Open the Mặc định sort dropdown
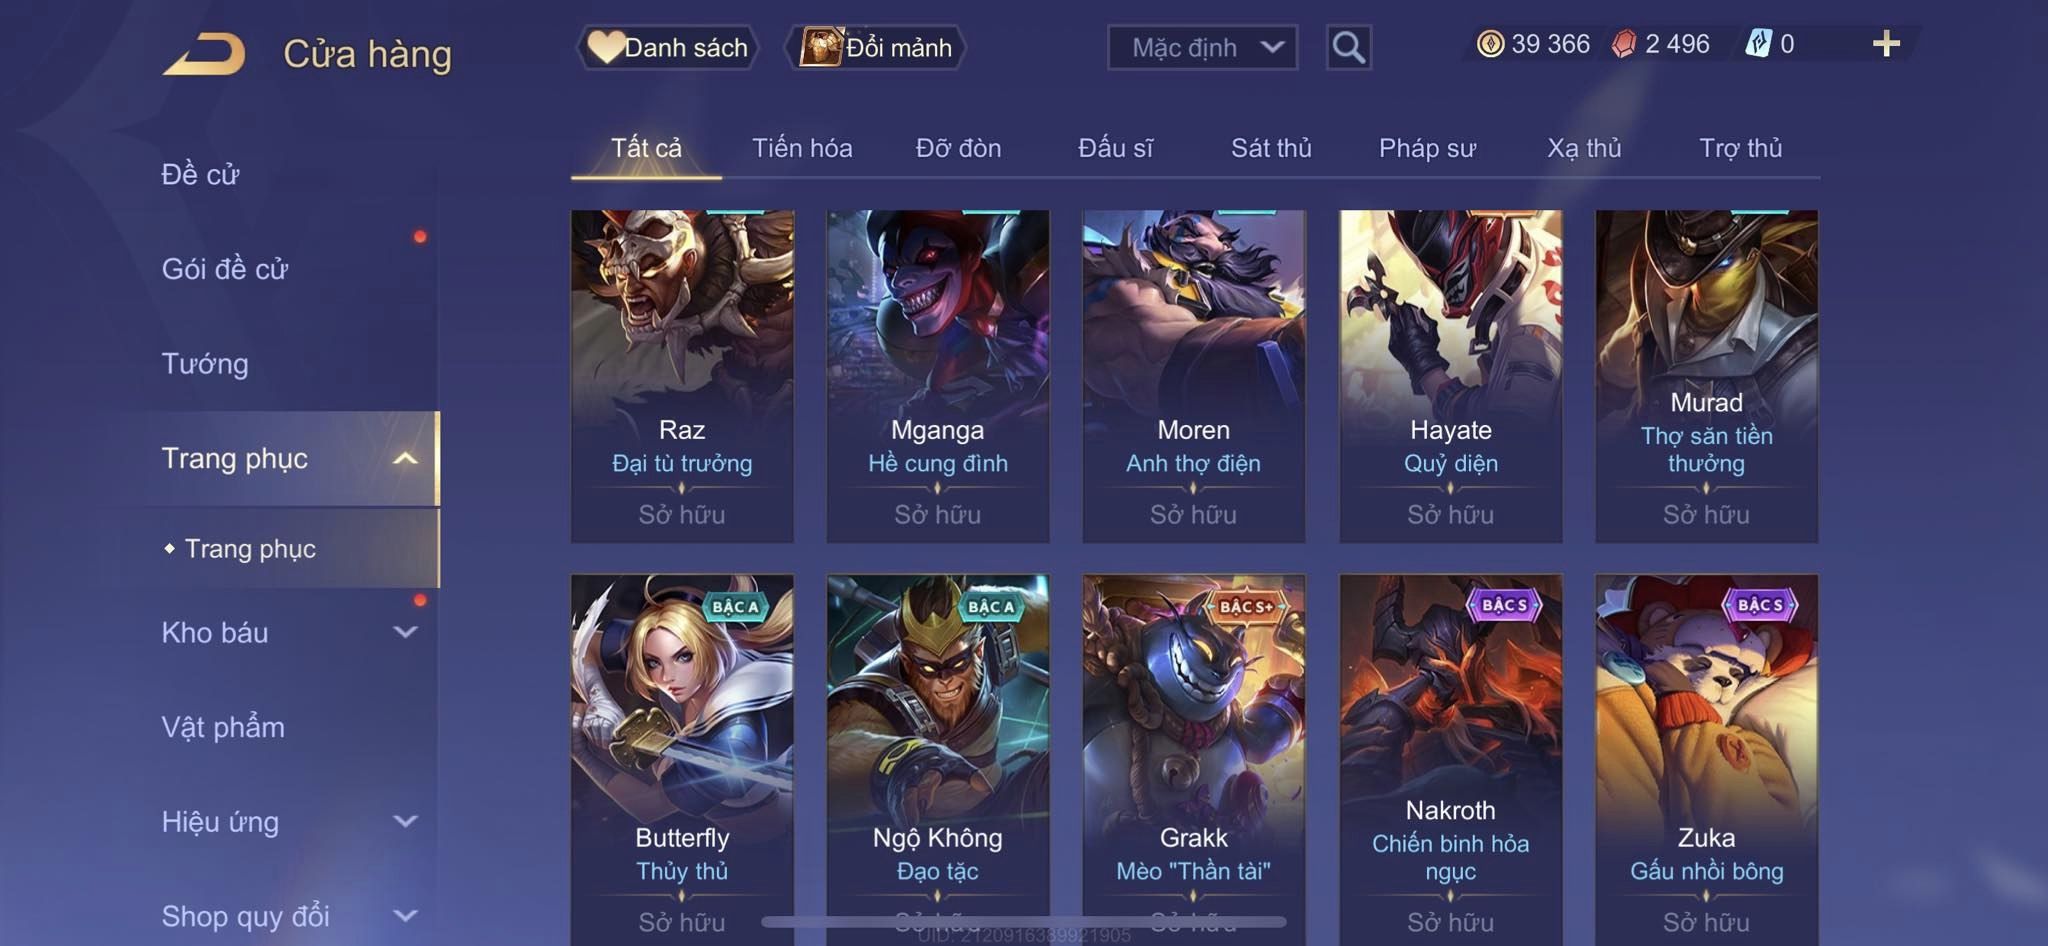This screenshot has width=2048, height=946. (x=1202, y=47)
